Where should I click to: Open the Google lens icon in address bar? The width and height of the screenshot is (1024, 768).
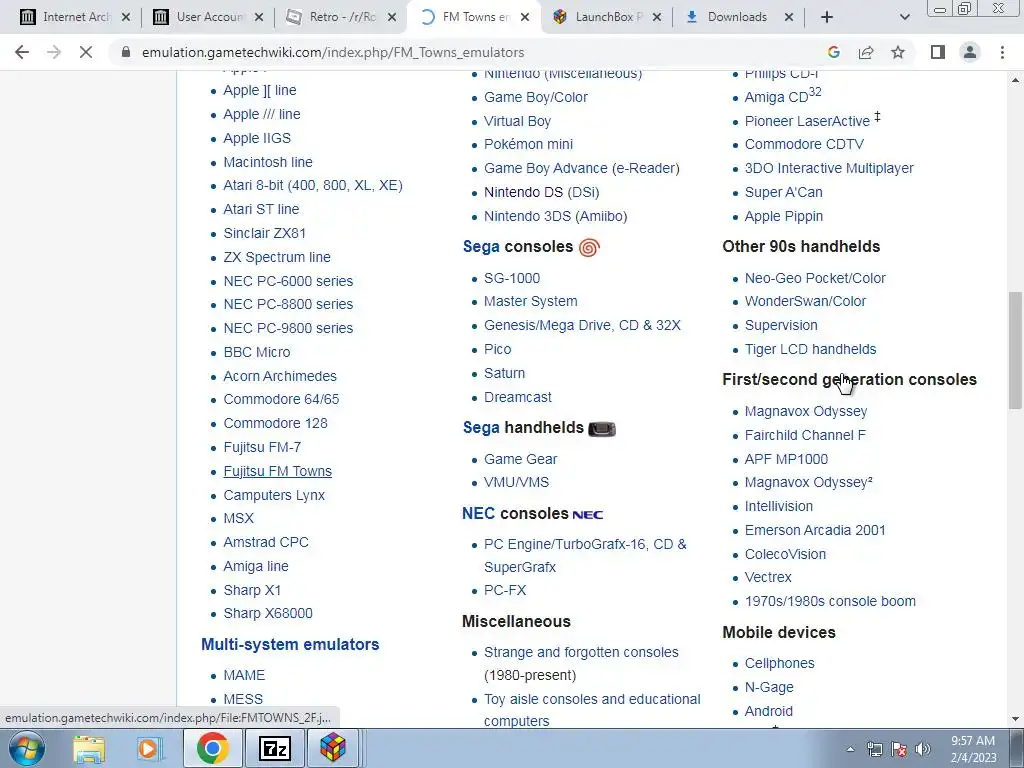coord(833,52)
